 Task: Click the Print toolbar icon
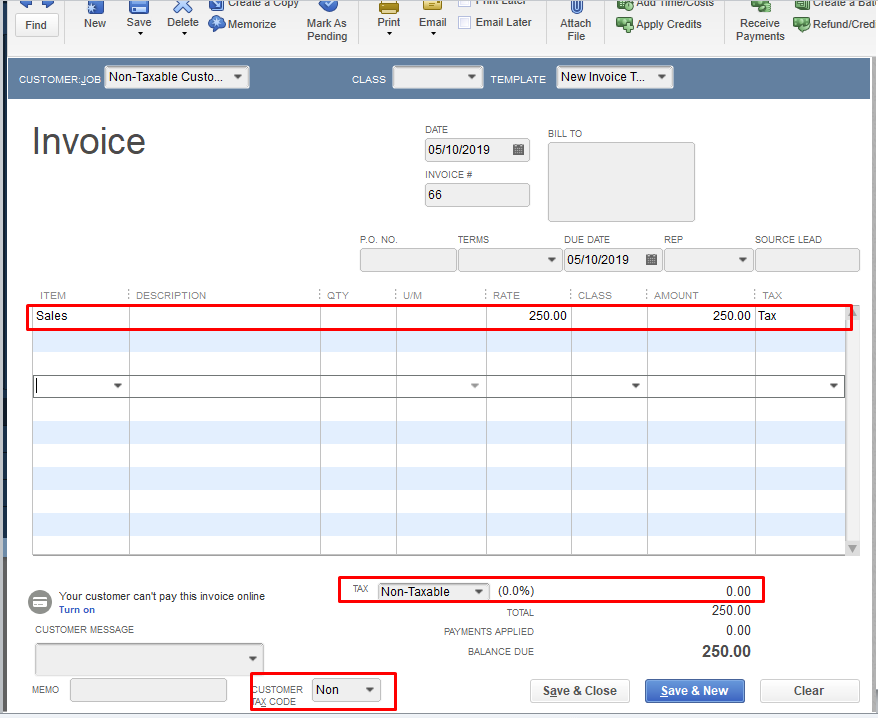tap(389, 9)
